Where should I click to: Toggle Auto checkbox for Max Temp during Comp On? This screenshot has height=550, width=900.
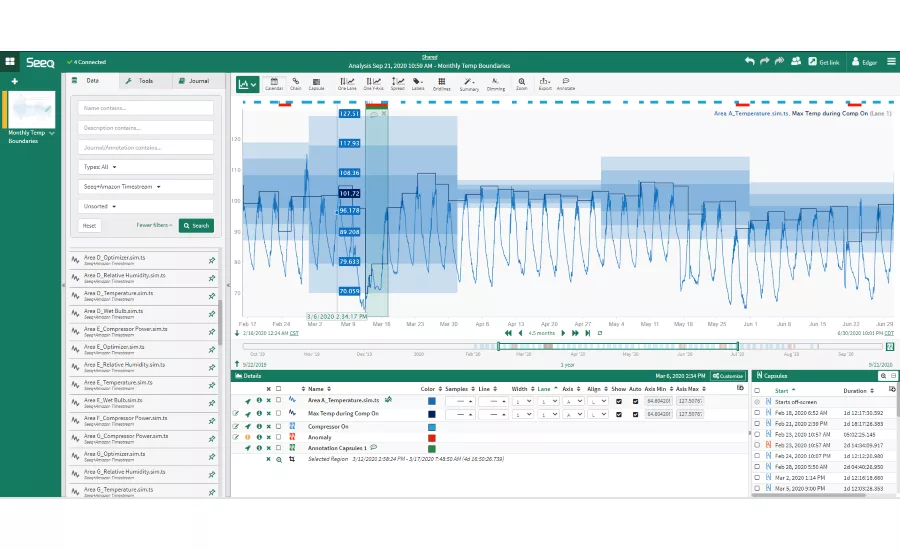pyautogui.click(x=635, y=414)
